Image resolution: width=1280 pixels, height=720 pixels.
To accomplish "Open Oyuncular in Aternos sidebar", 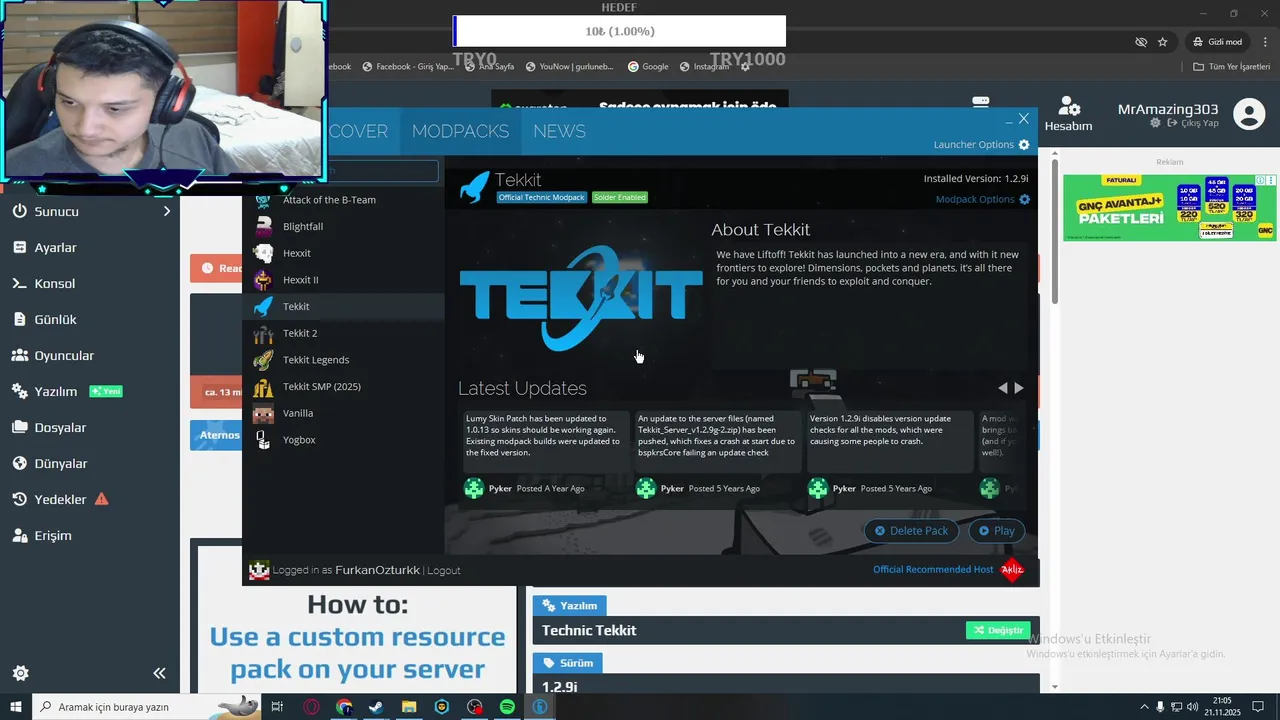I will point(64,355).
